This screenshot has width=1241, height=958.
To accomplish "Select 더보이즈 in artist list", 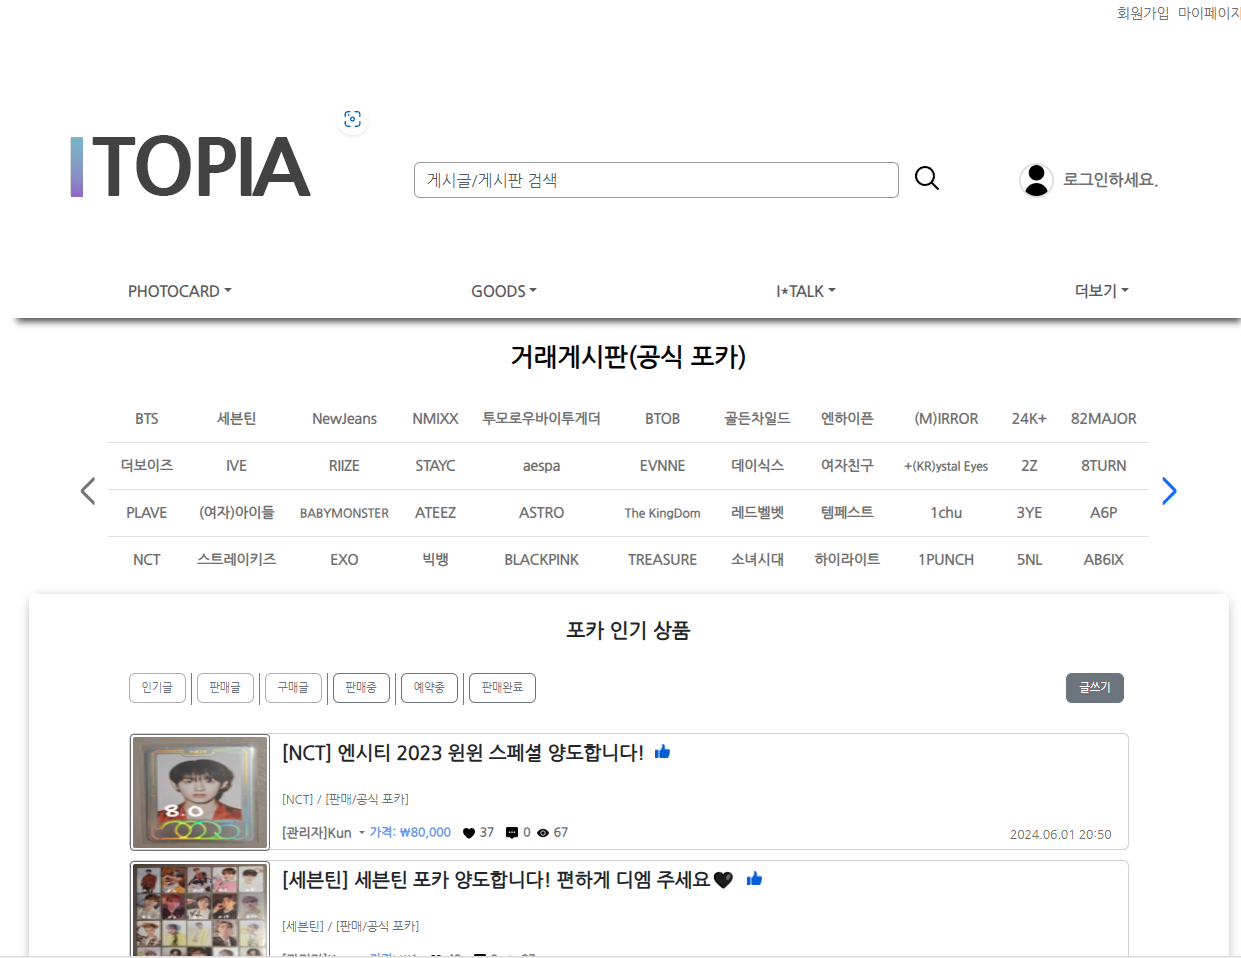I will [x=147, y=466].
